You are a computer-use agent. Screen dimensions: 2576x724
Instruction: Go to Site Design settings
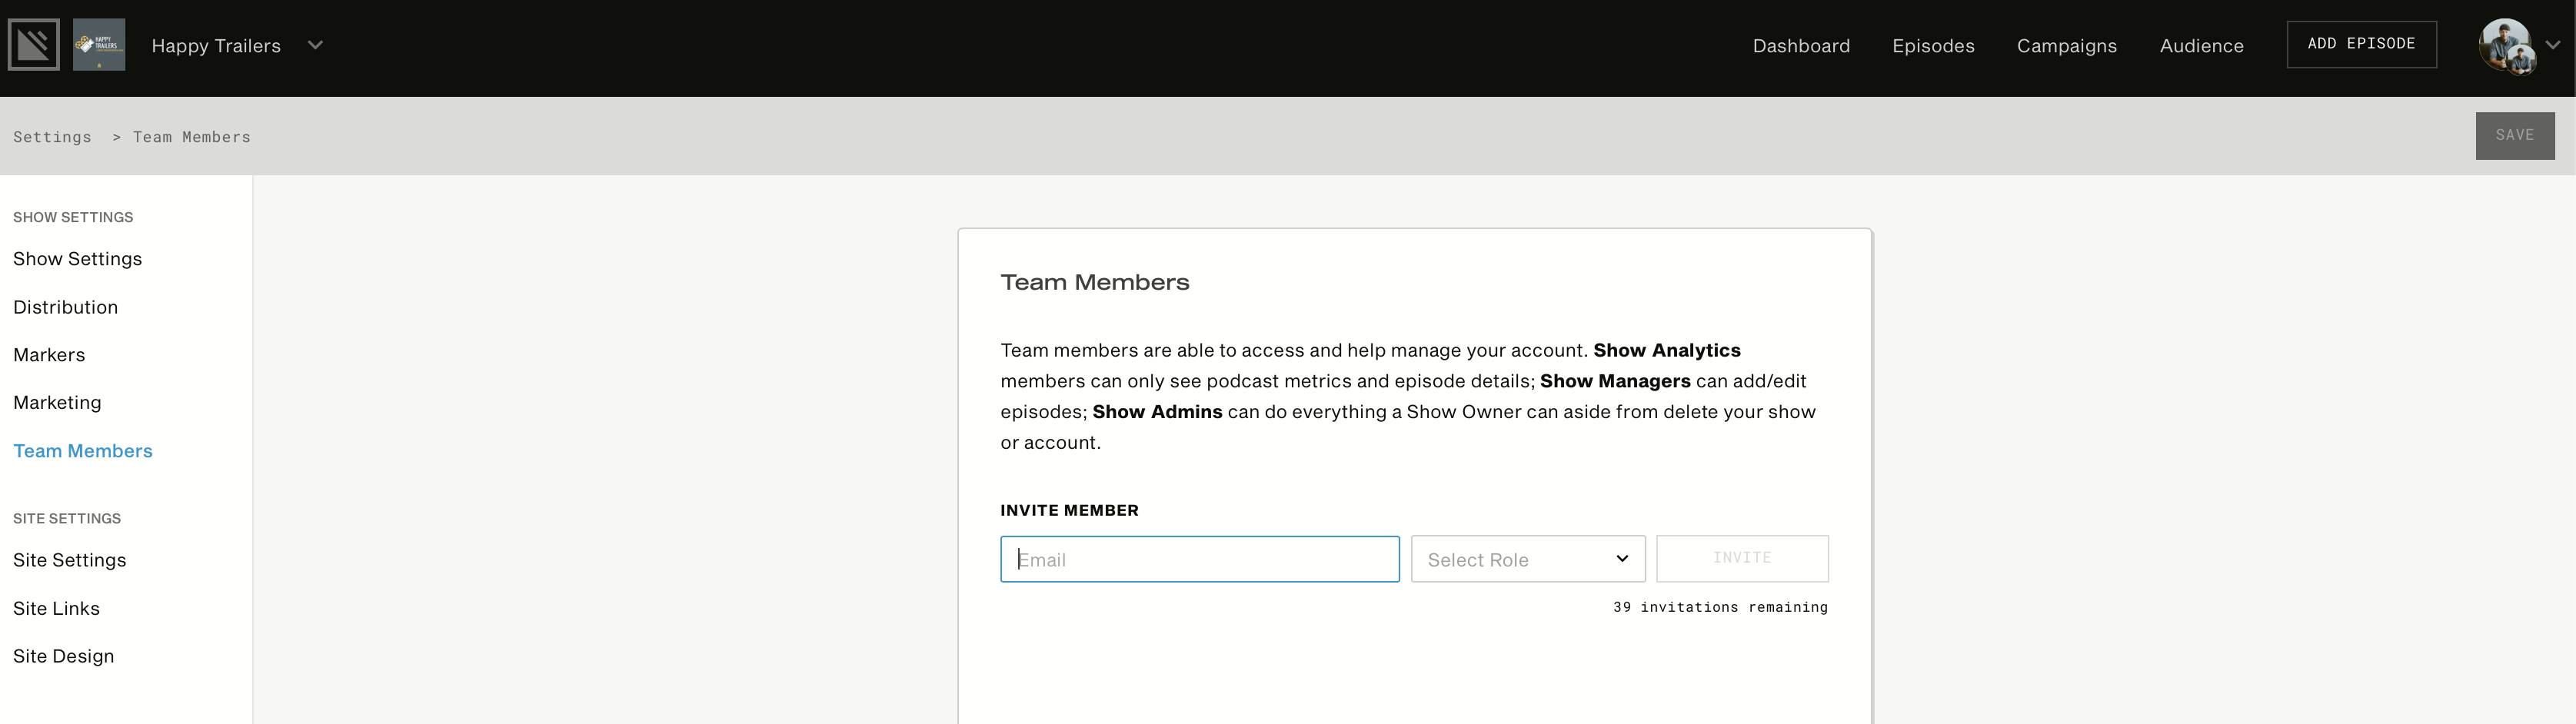[63, 656]
